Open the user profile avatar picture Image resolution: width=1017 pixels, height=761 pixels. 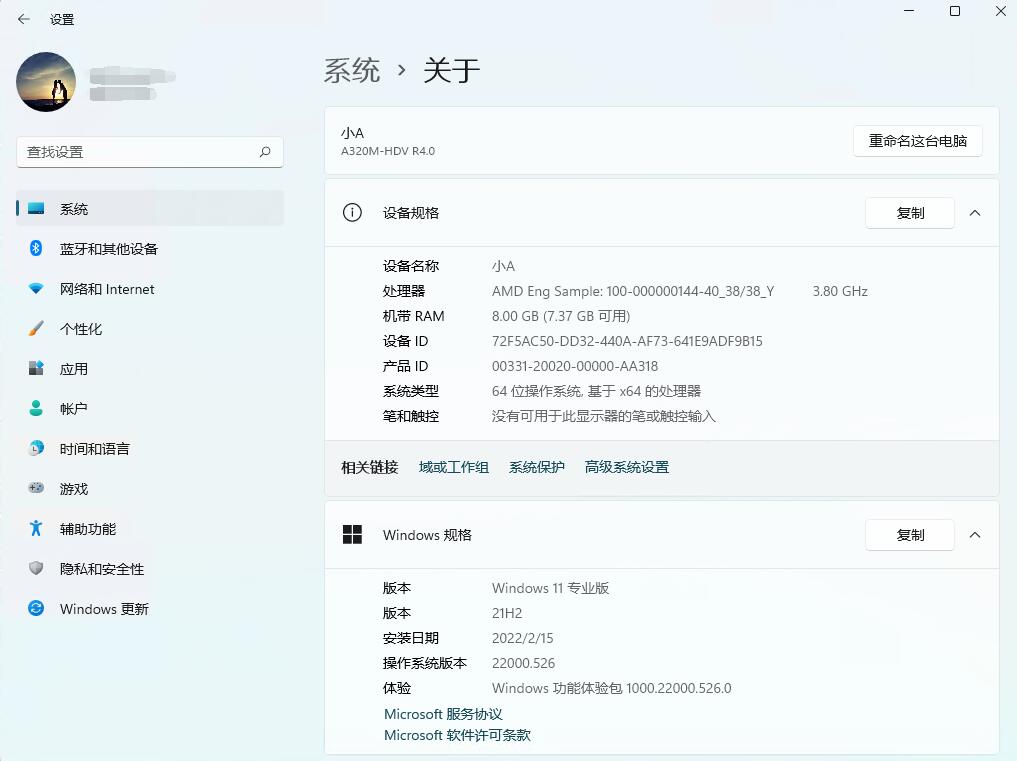tap(46, 82)
